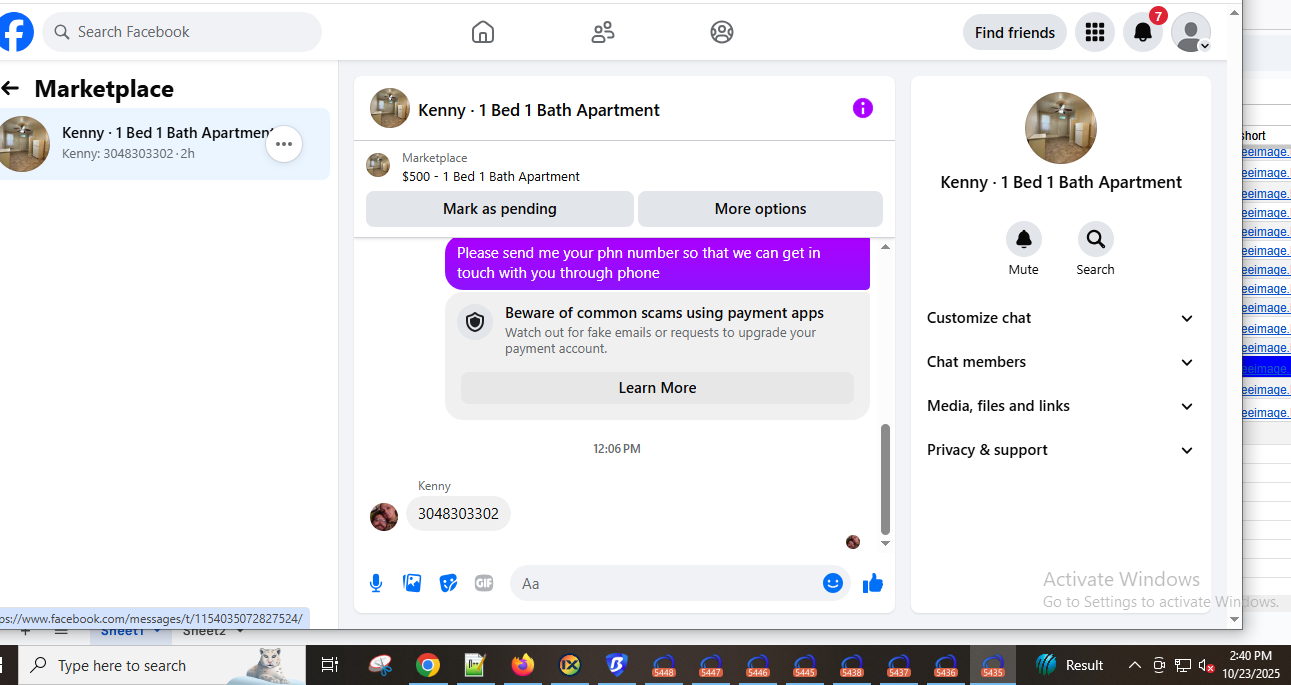Image resolution: width=1291 pixels, height=685 pixels.
Task: Attach a file with the photo icon
Action: point(412,583)
